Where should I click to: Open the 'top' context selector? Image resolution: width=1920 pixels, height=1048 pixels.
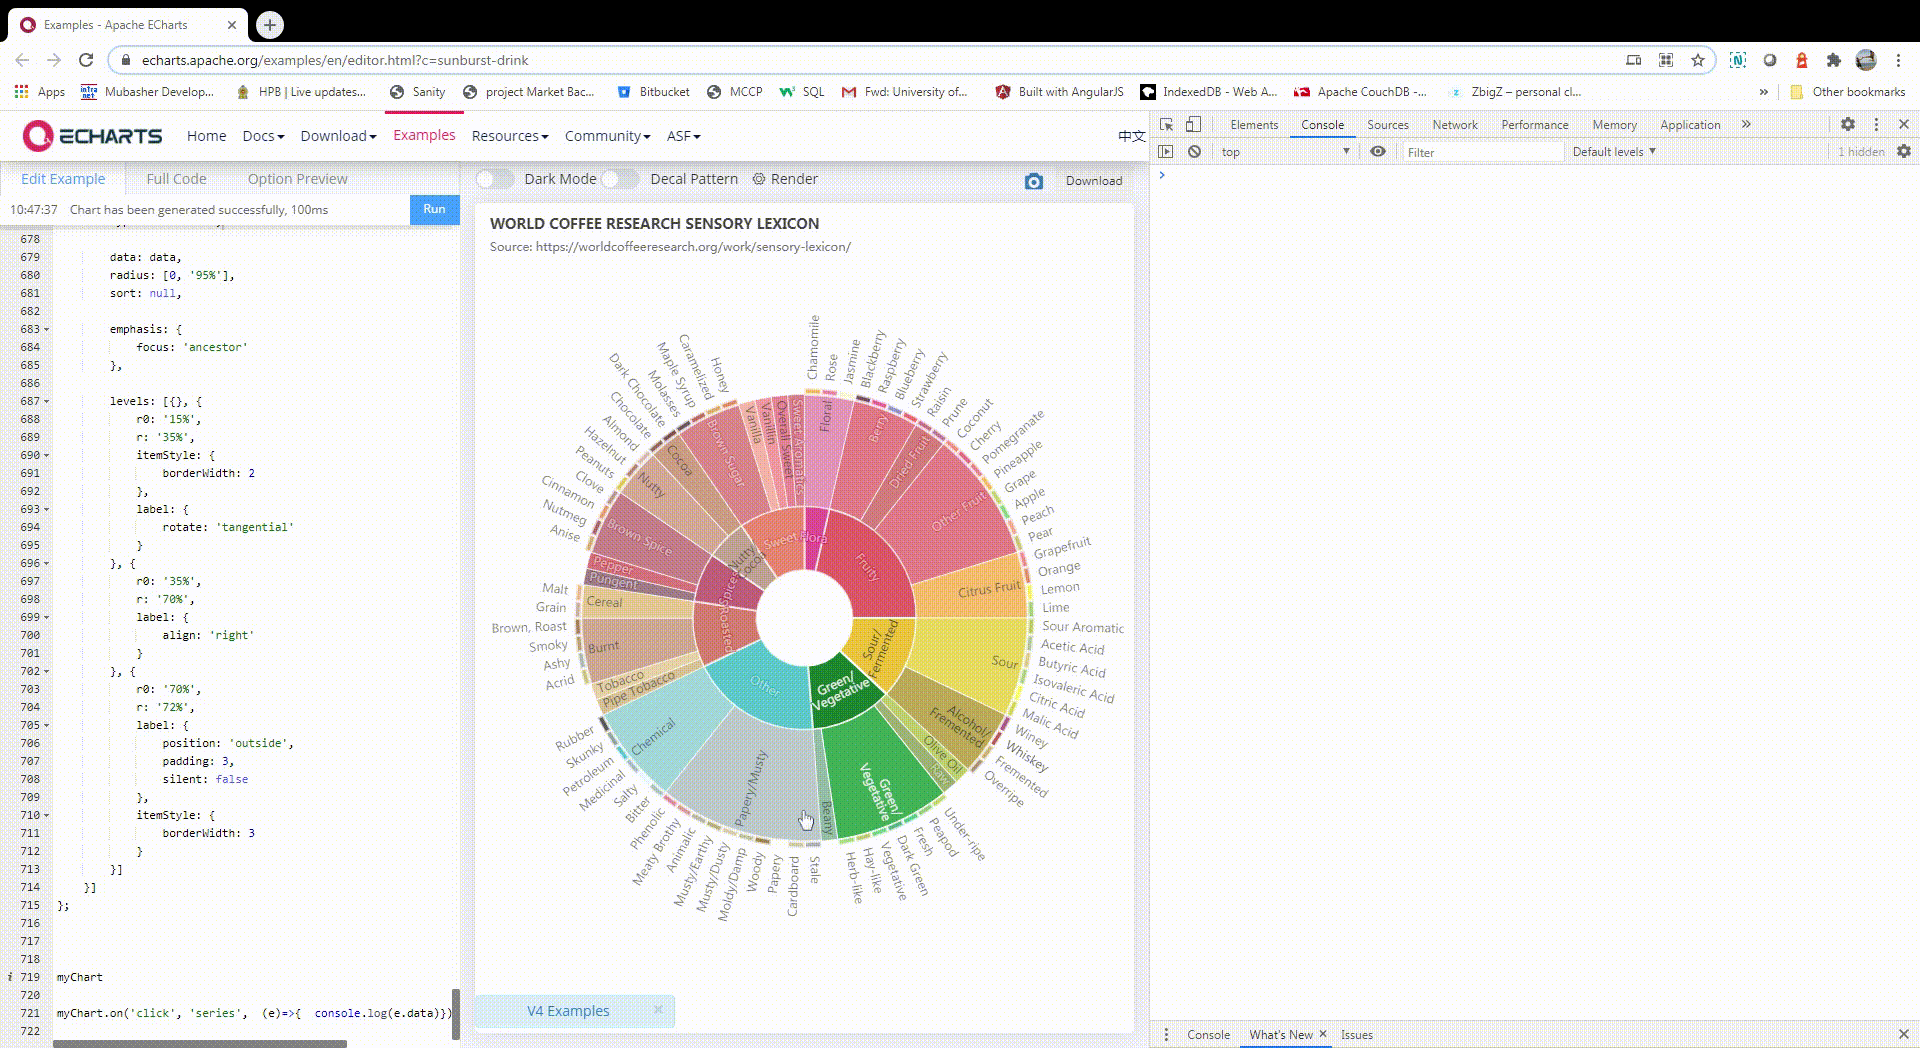1285,152
